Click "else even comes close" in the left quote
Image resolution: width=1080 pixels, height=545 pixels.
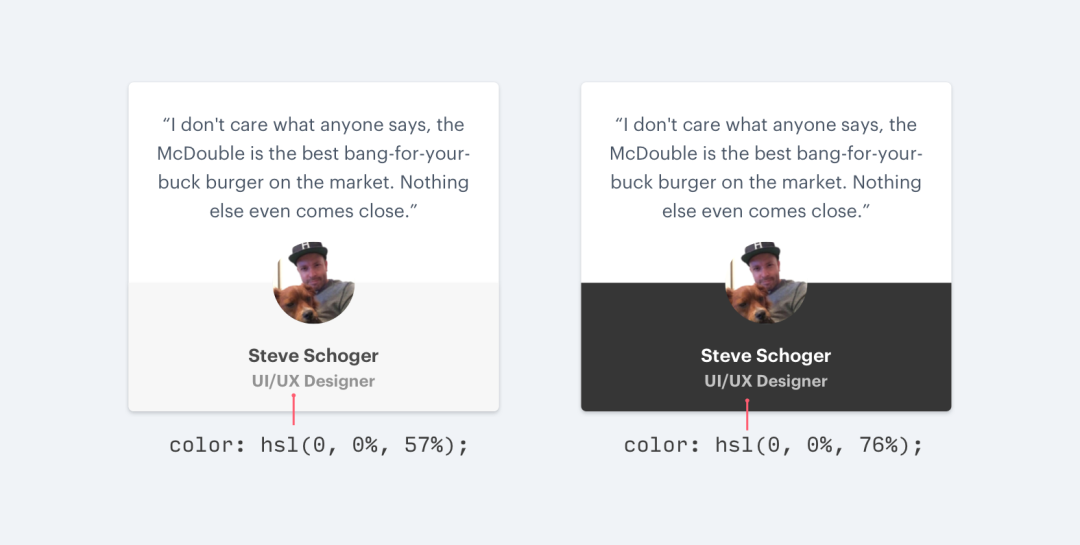(313, 211)
